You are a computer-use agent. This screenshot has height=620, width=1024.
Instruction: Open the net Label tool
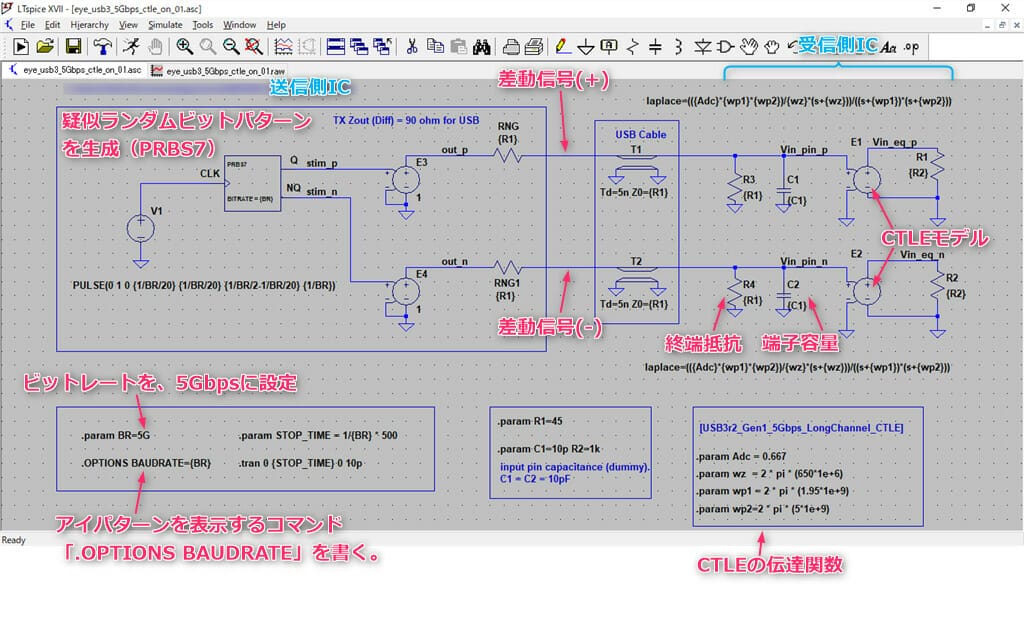point(608,45)
